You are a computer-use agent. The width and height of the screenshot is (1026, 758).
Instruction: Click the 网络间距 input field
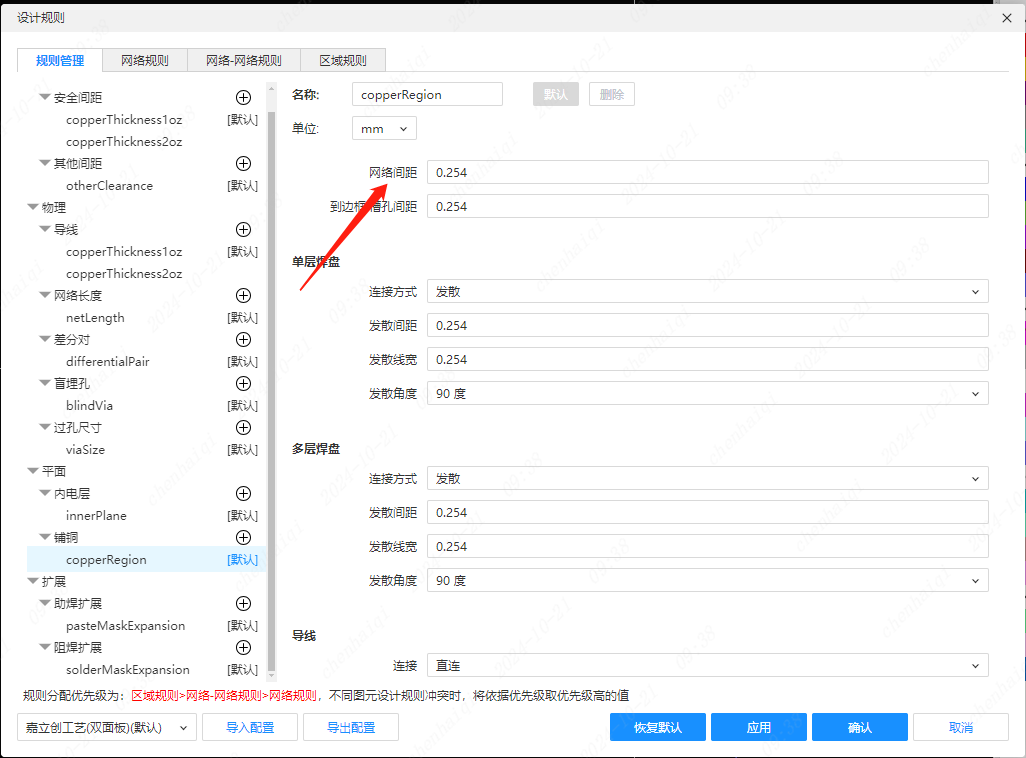(x=707, y=173)
